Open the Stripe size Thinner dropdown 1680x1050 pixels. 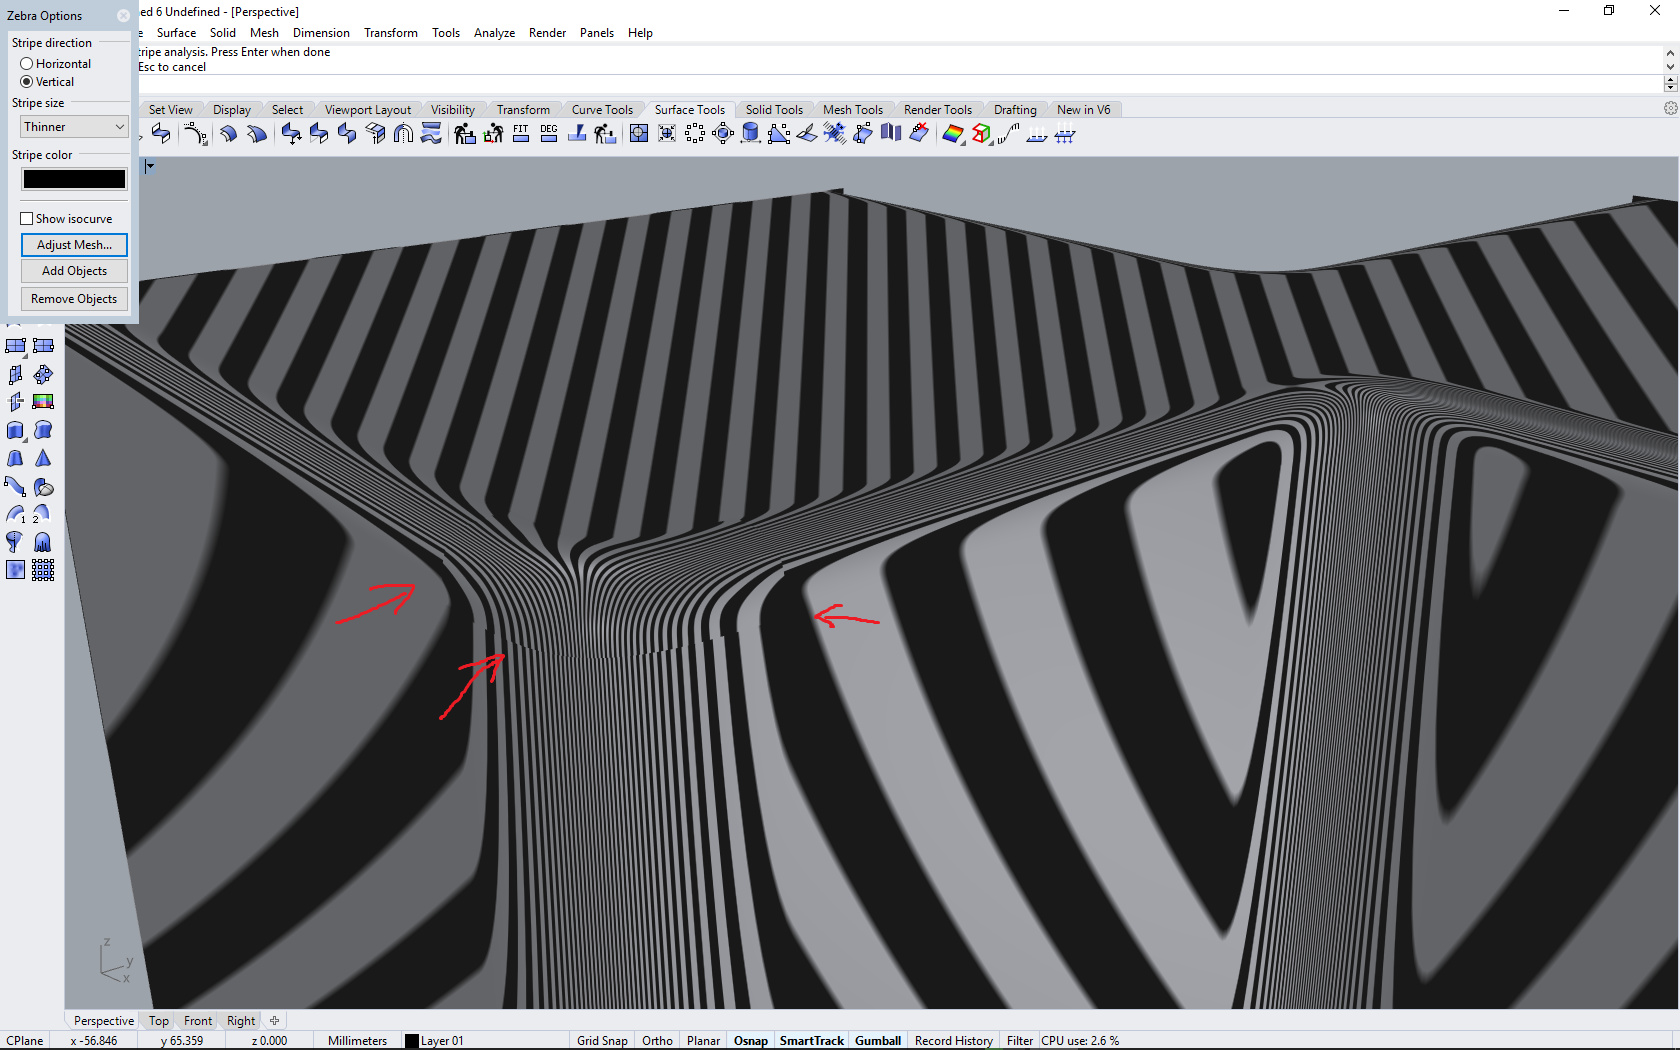click(x=74, y=126)
